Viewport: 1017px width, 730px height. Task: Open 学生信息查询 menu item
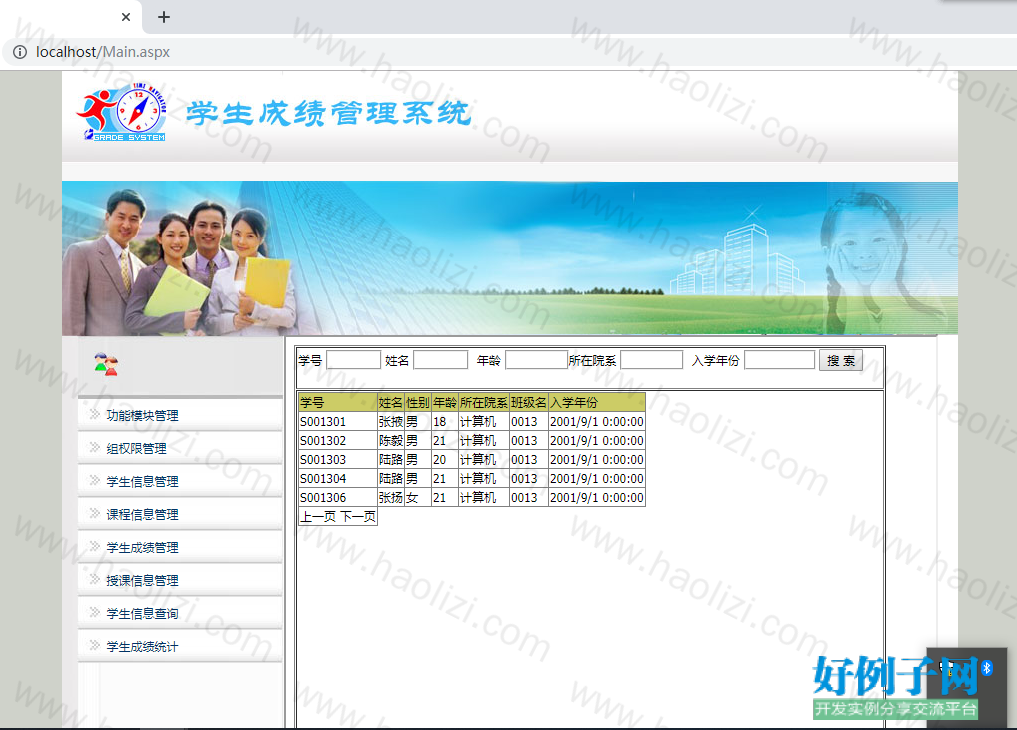click(x=142, y=614)
